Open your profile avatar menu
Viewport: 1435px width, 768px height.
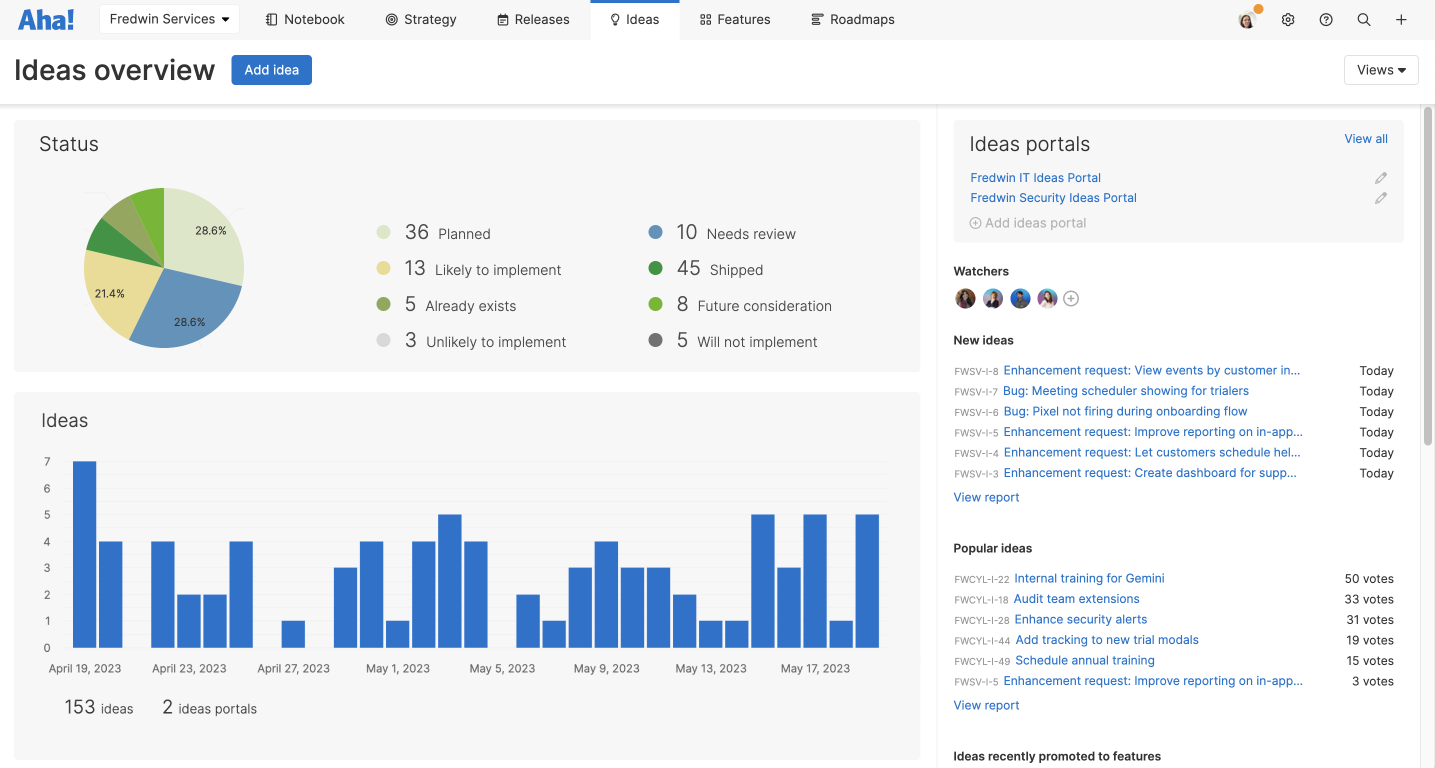(1245, 19)
